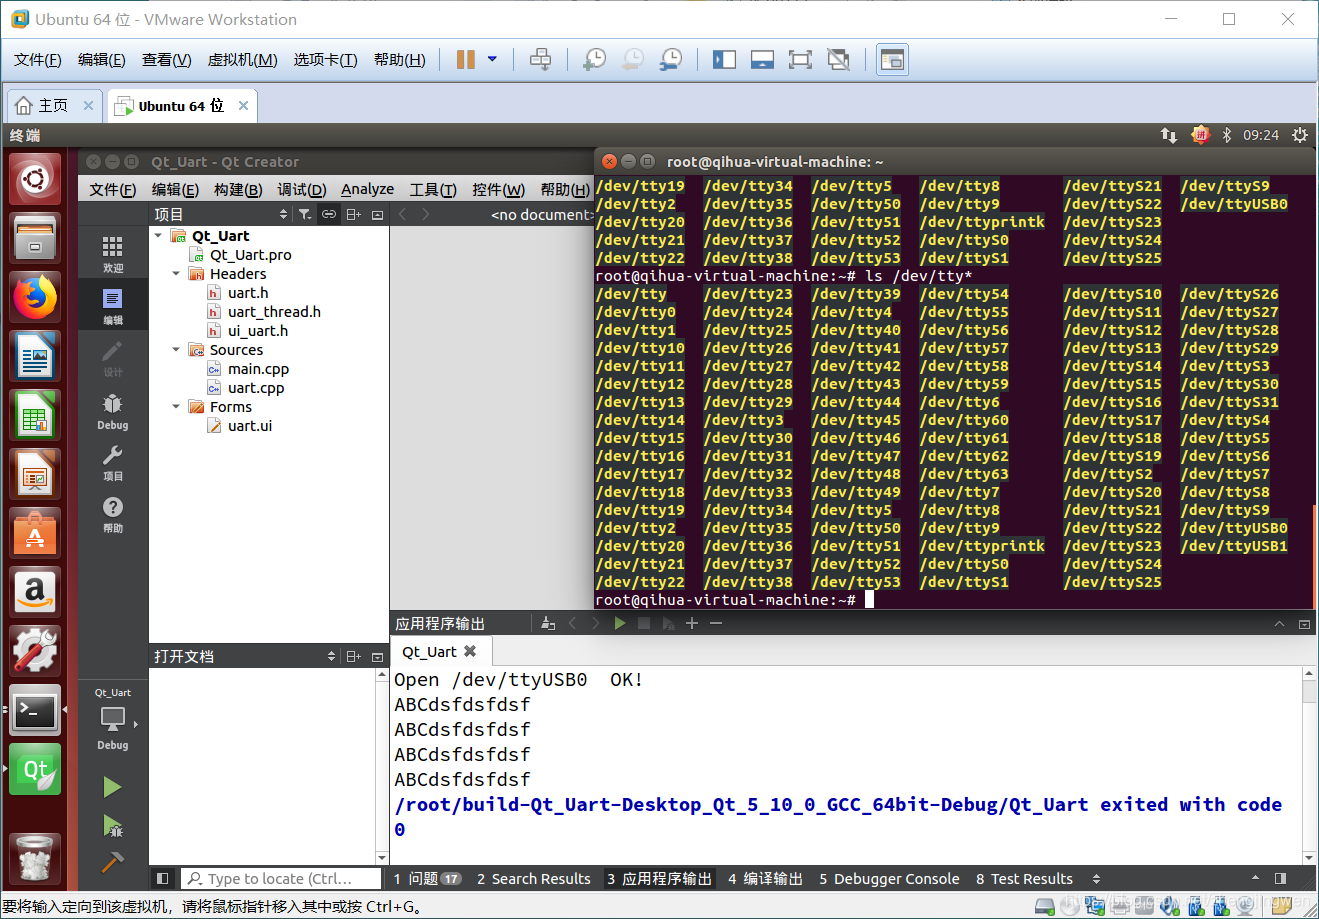Collapse the Qt_Uart project root node
This screenshot has width=1319, height=919.
(x=158, y=236)
